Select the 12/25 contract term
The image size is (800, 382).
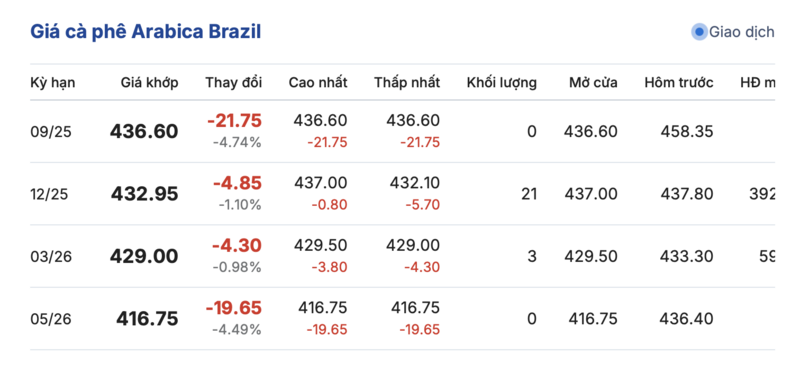[48, 194]
